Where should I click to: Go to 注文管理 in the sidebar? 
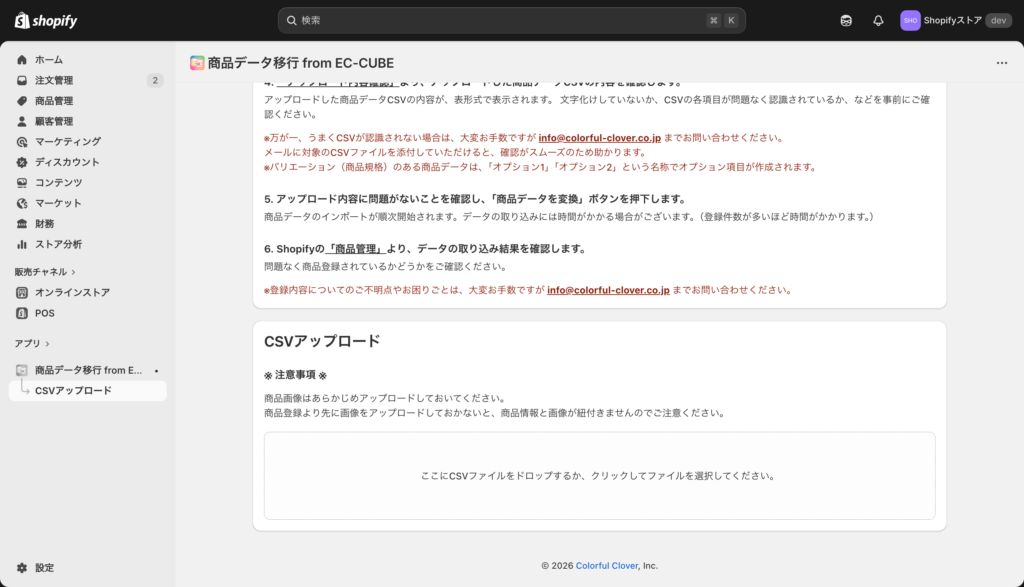[54, 80]
